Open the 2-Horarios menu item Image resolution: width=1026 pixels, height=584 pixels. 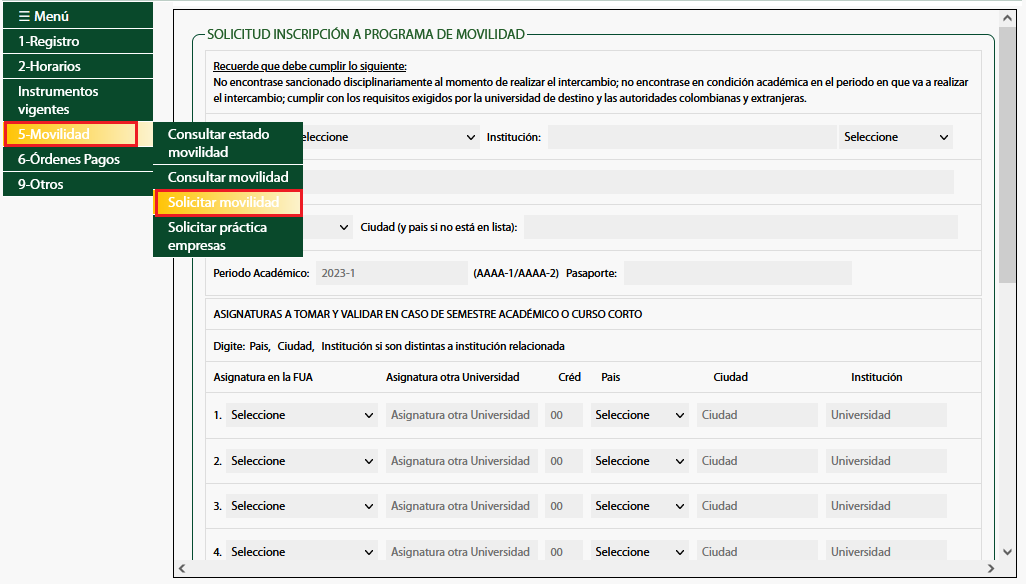(x=78, y=66)
